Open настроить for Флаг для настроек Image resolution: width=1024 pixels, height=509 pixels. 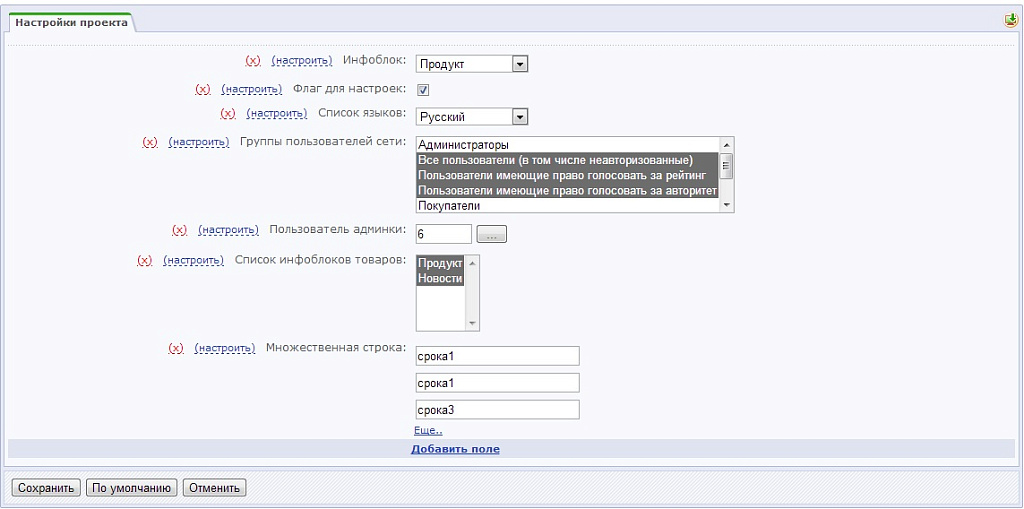tap(252, 88)
